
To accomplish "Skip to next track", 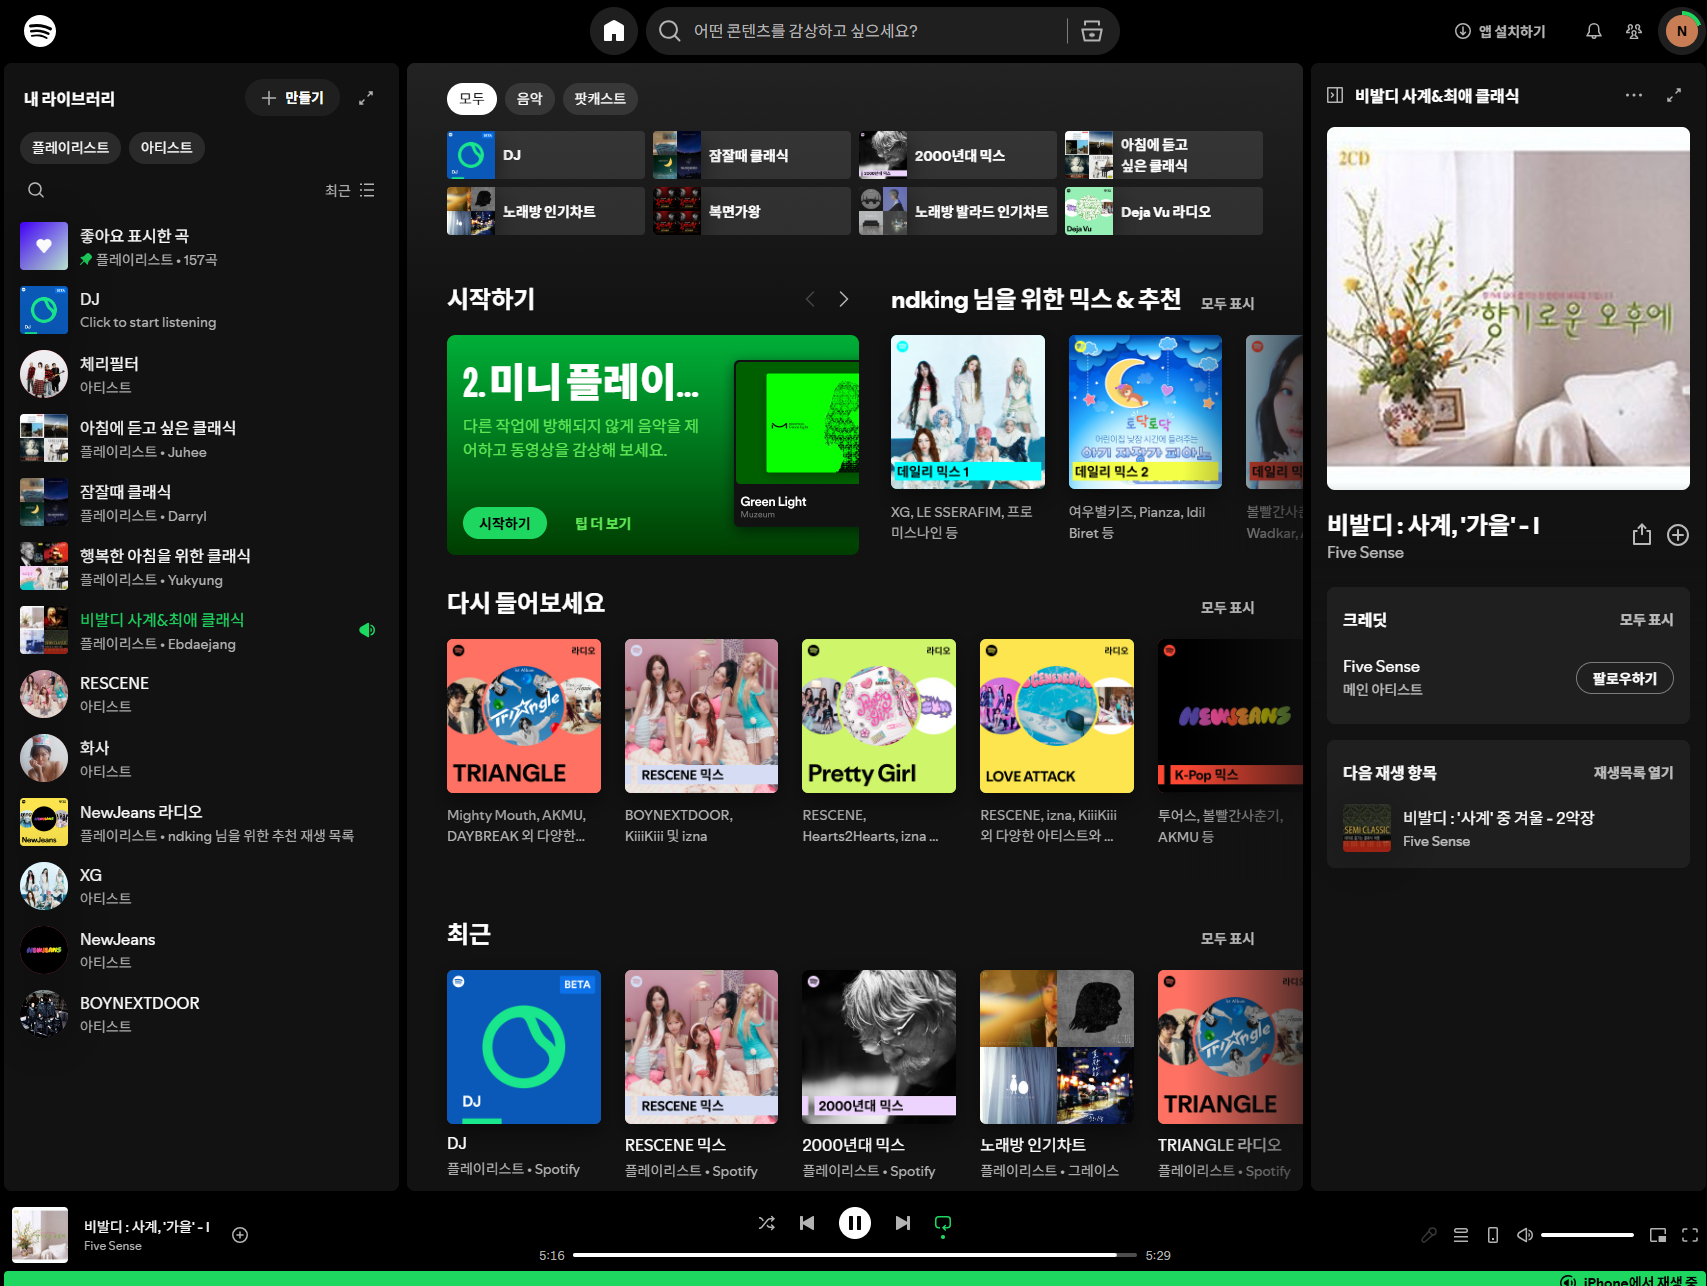I will pyautogui.click(x=903, y=1223).
